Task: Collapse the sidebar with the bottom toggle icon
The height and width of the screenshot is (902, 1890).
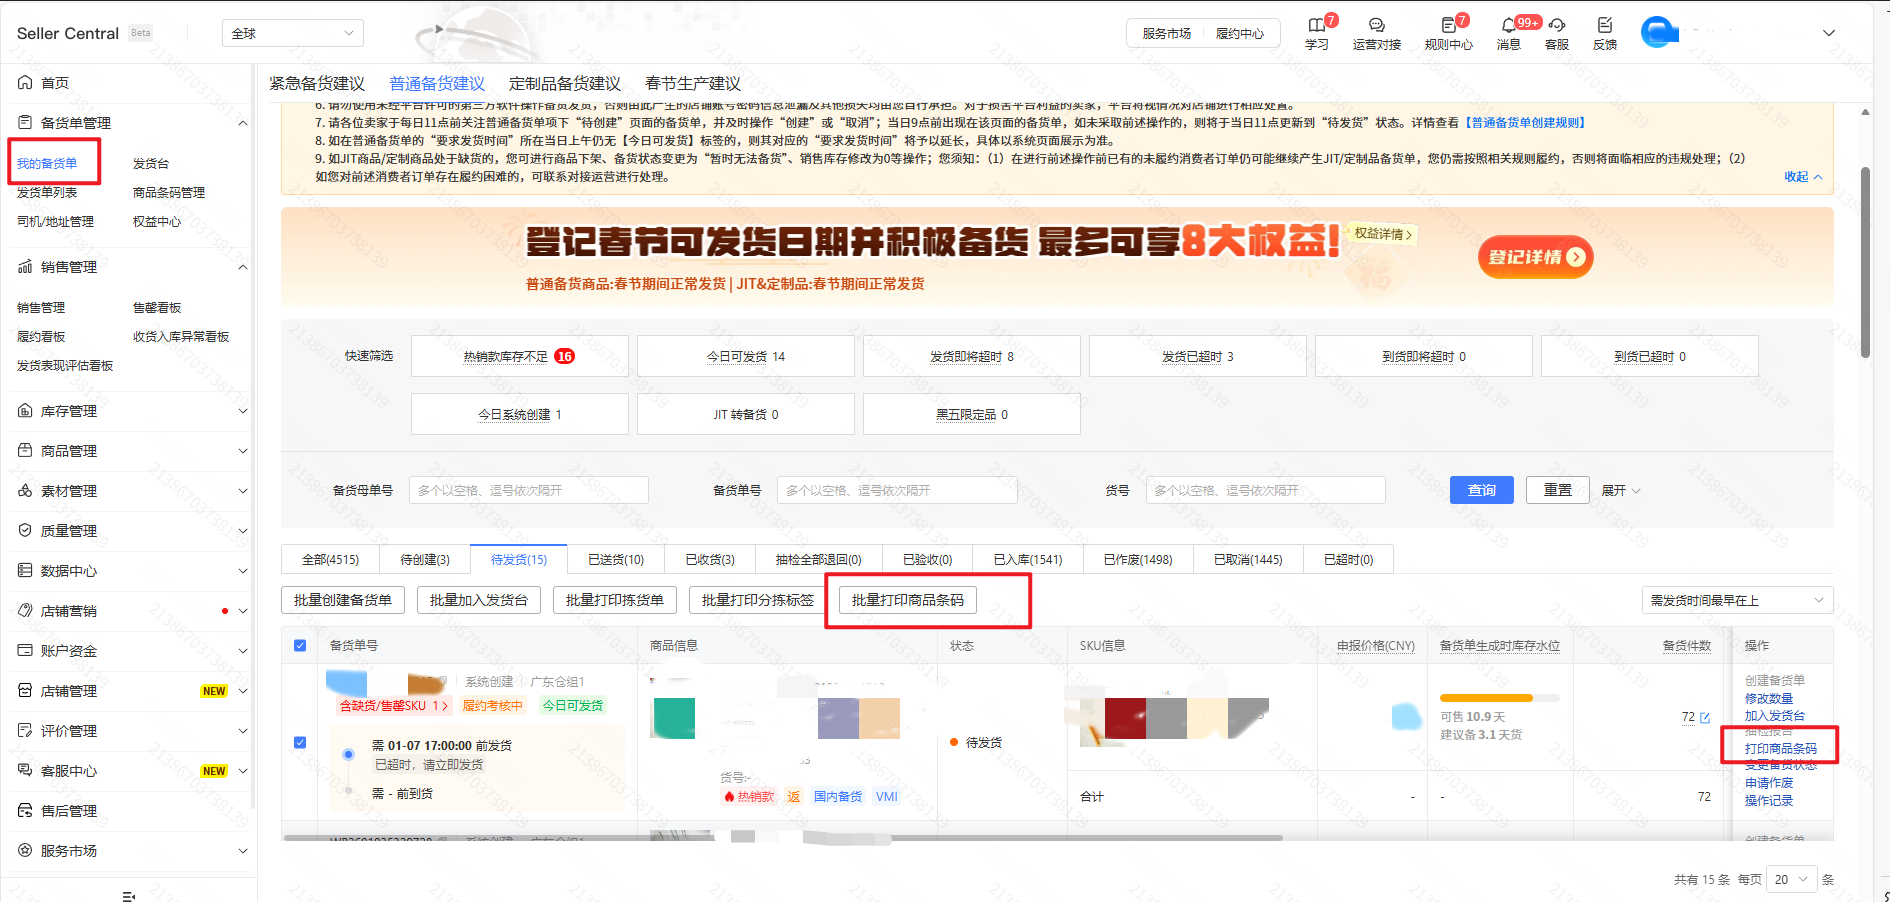Action: point(128,896)
